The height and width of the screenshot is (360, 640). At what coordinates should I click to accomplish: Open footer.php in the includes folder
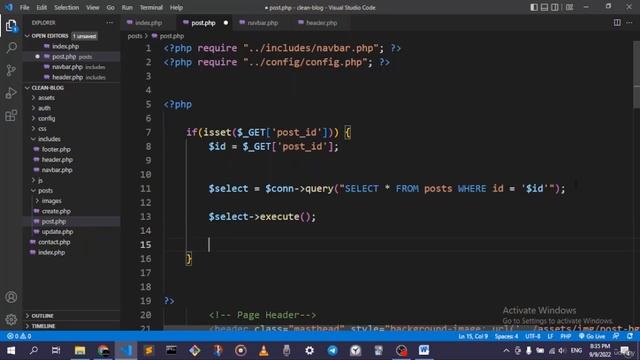click(x=56, y=149)
